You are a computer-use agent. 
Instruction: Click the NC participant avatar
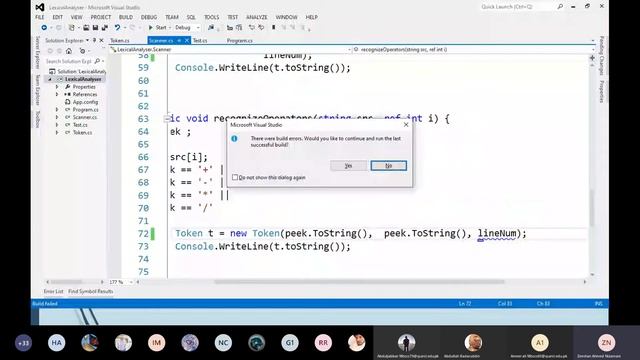[223, 343]
